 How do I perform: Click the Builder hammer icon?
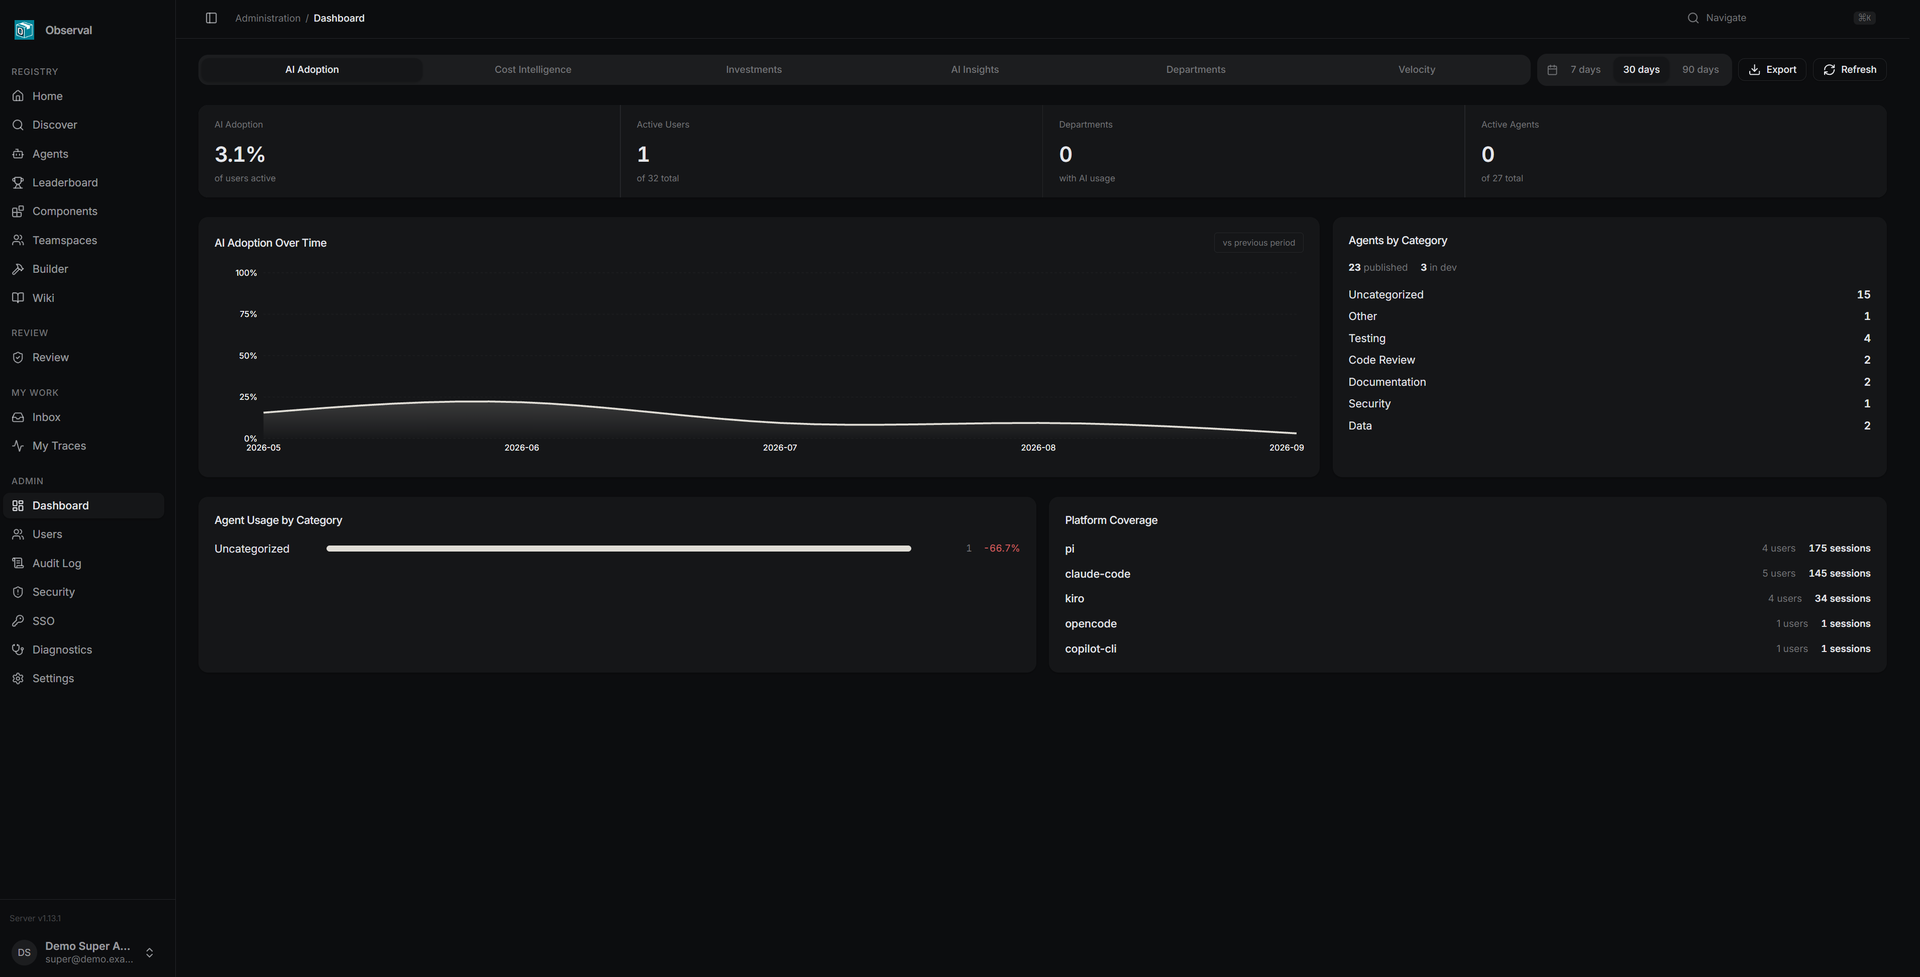click(18, 269)
